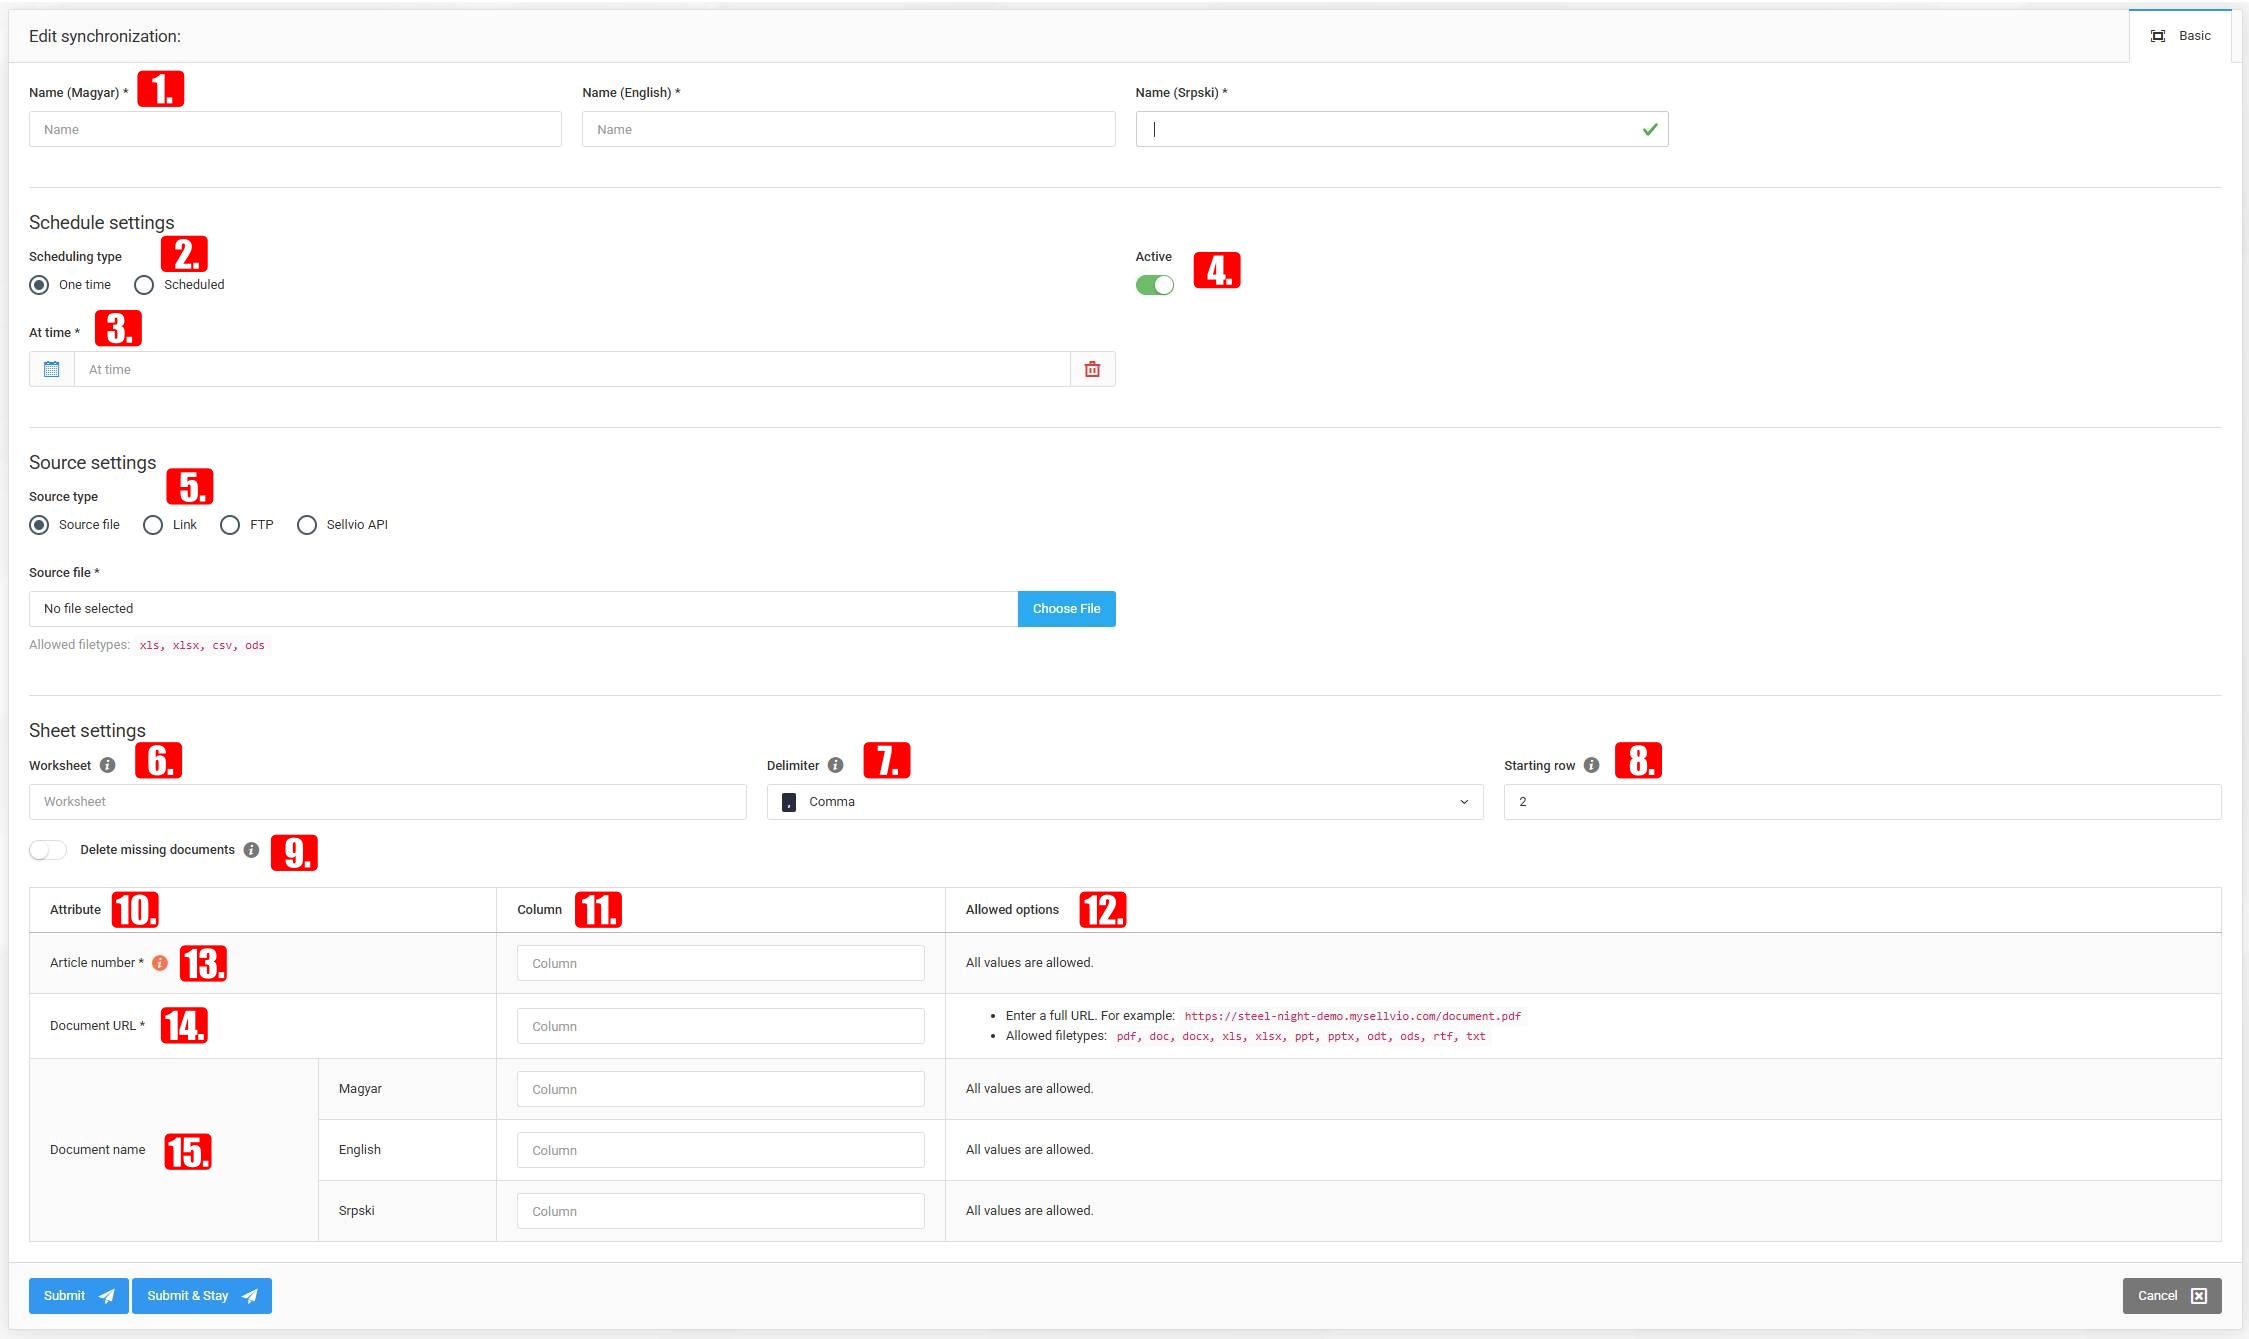Toggle the Active switch off
Image resolution: width=2249 pixels, height=1339 pixels.
pyautogui.click(x=1155, y=285)
